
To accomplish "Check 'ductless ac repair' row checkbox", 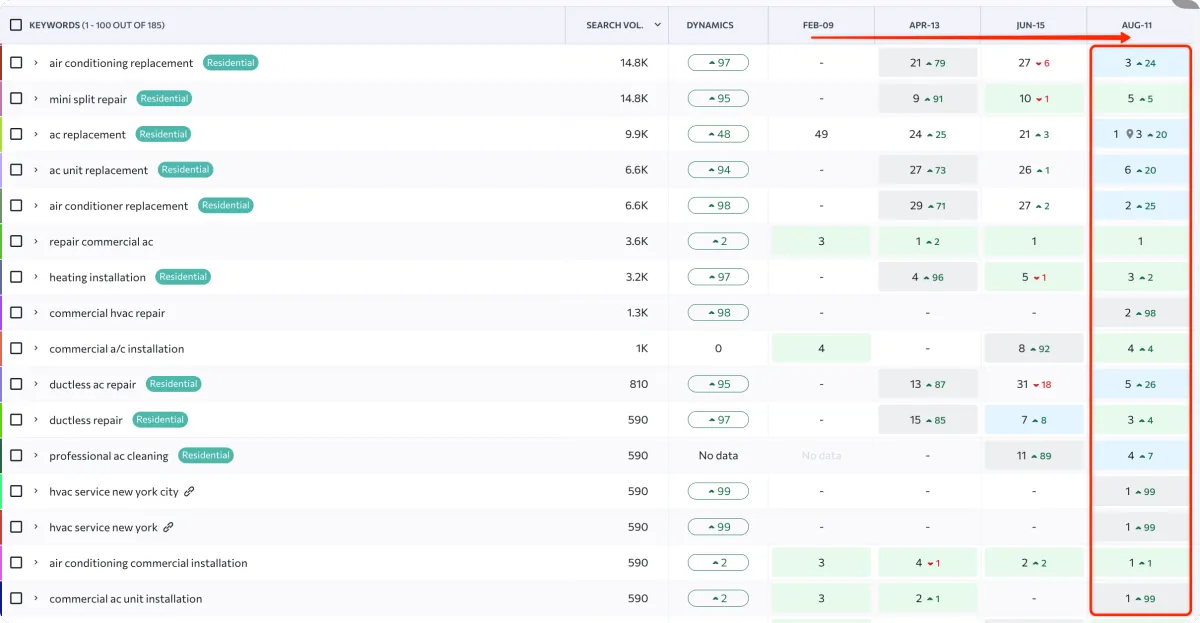I will 16,384.
